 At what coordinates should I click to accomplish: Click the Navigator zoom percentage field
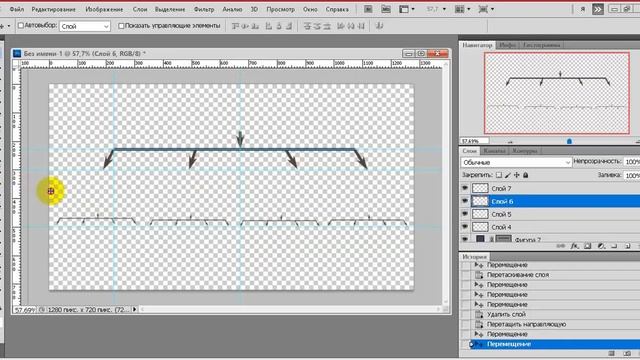[474, 141]
